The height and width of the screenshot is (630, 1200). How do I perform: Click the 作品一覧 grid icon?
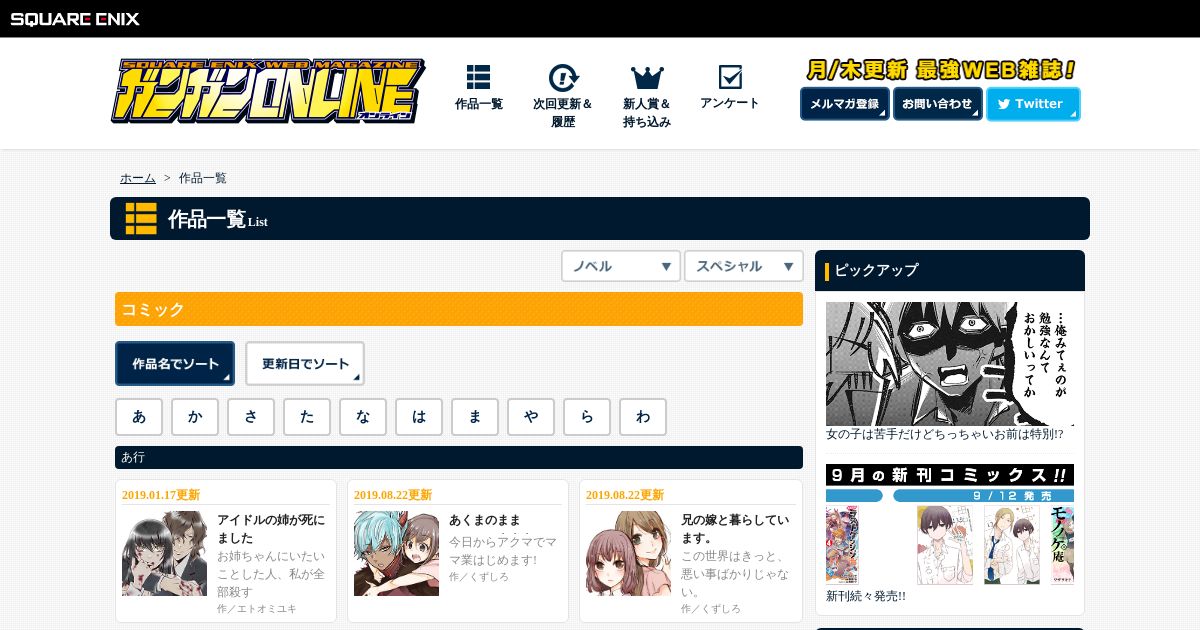478,77
